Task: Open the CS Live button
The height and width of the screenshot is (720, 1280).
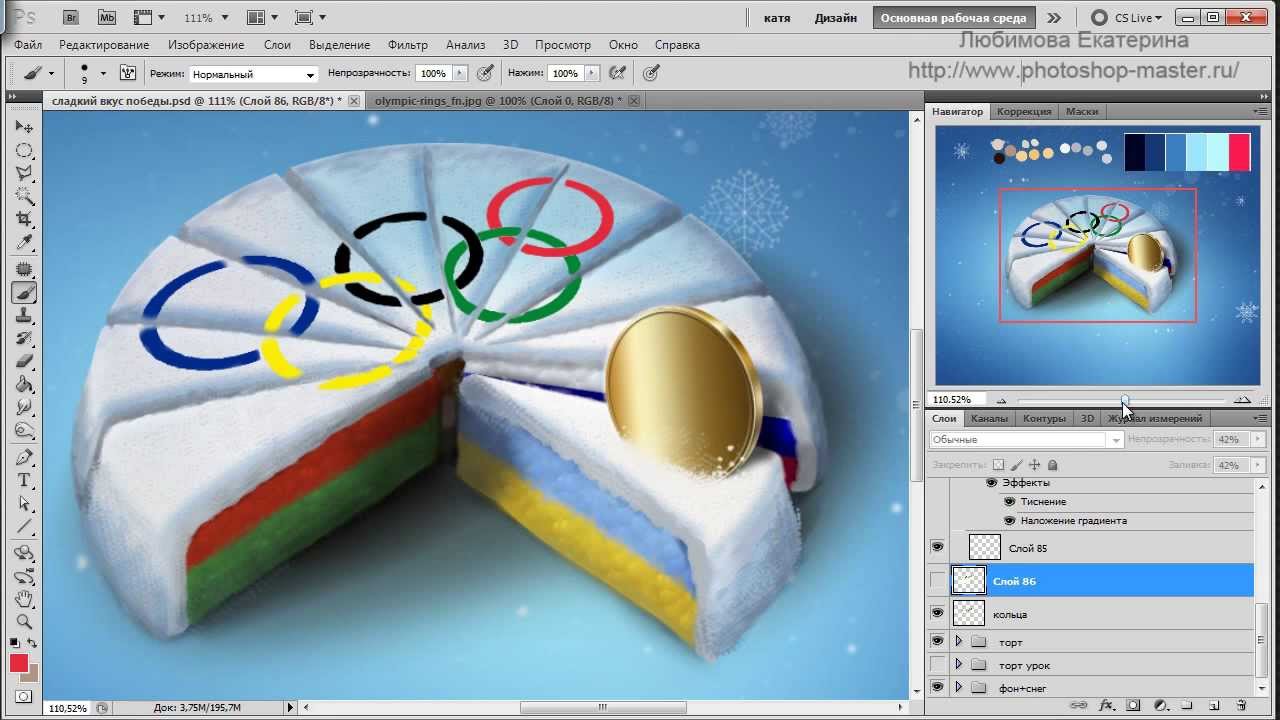Action: pyautogui.click(x=1127, y=18)
